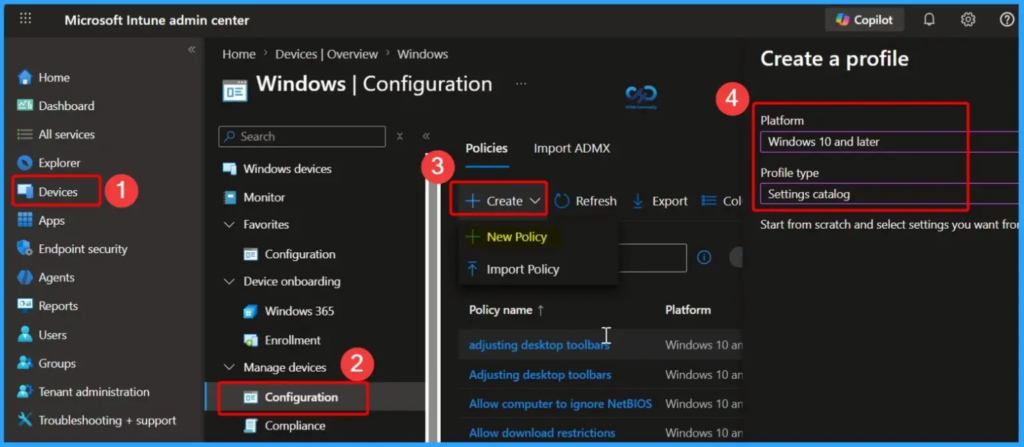Sort by Policy name column header
Viewport: 1024px width, 447px height.
[506, 310]
